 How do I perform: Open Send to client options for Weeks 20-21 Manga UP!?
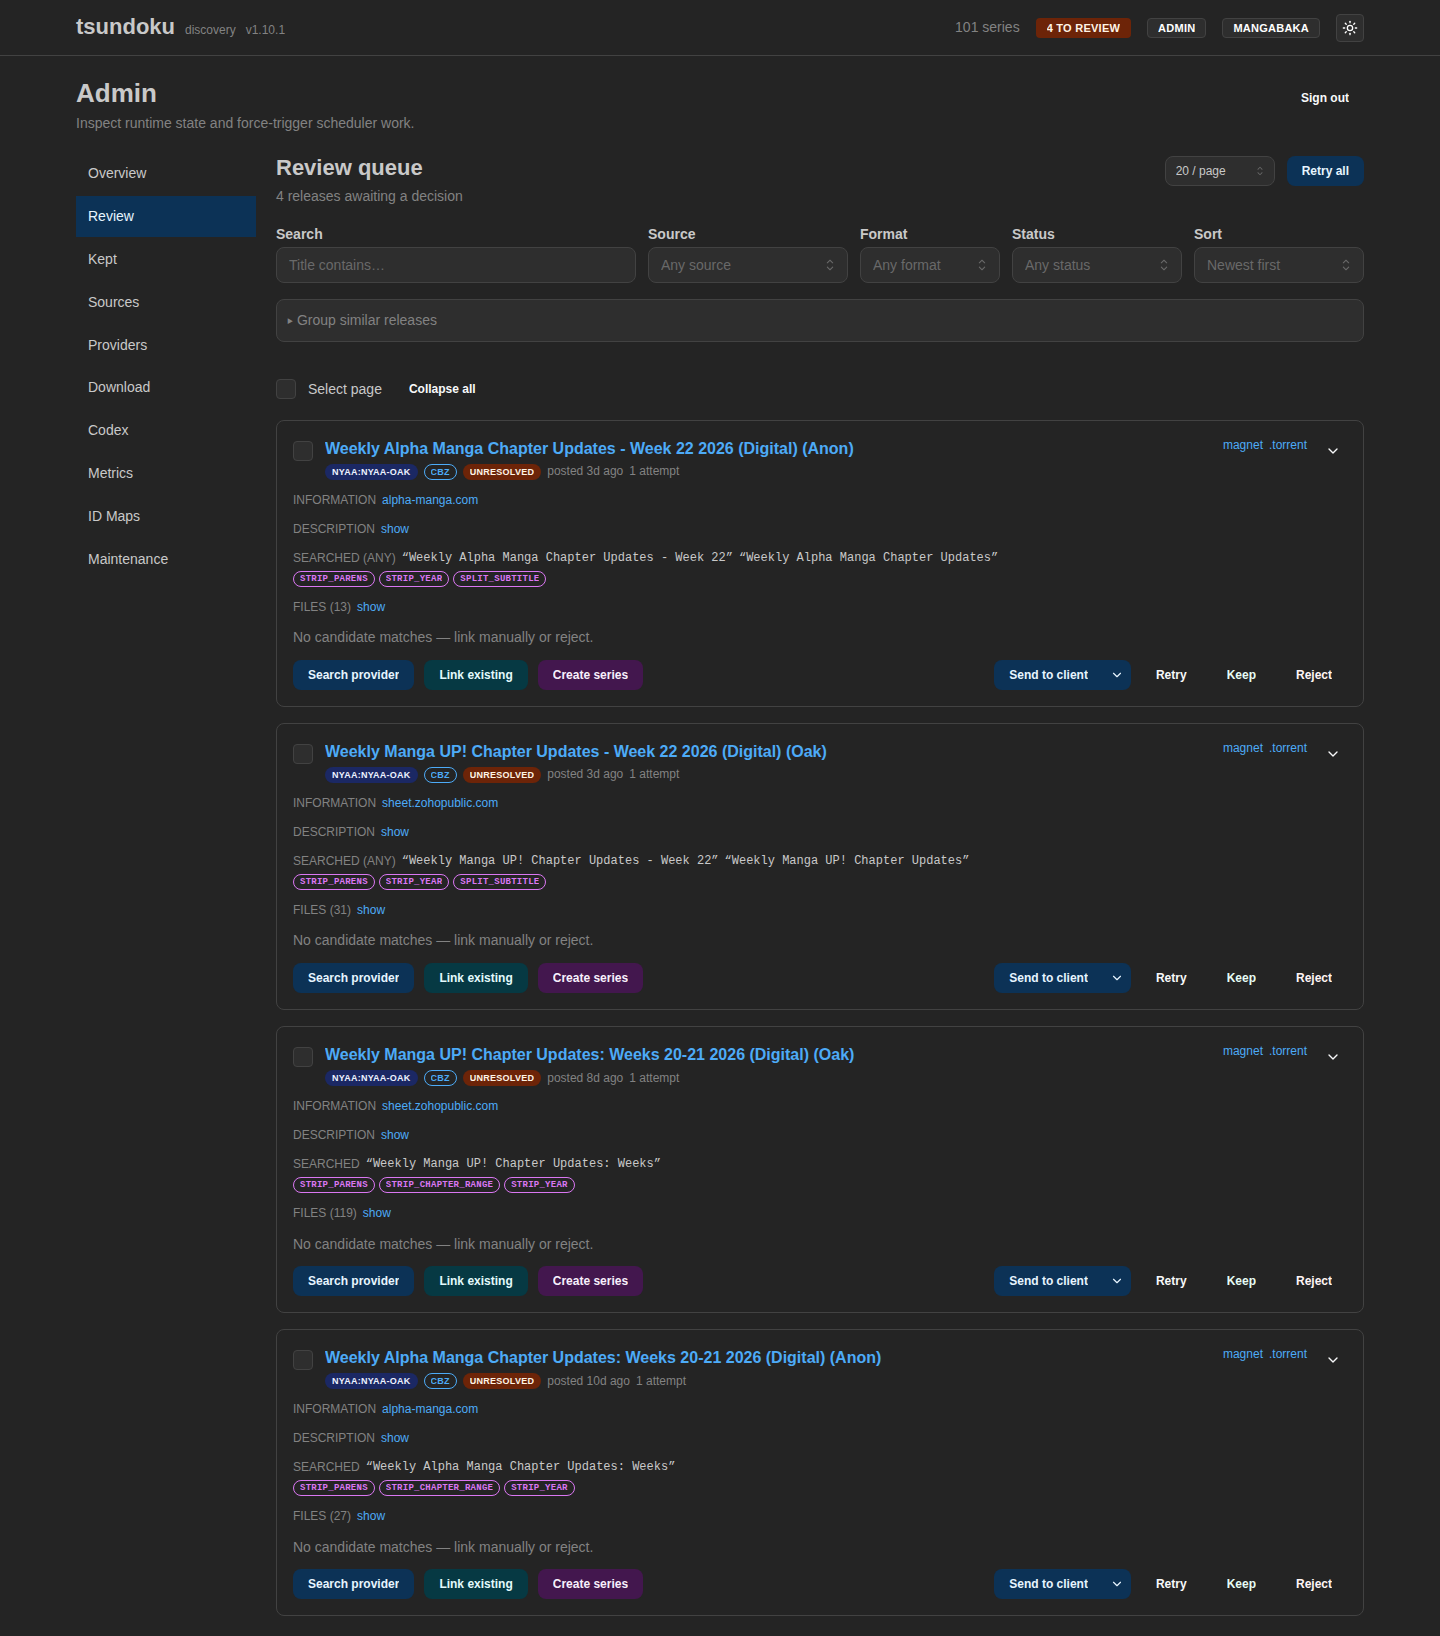[1117, 1281]
